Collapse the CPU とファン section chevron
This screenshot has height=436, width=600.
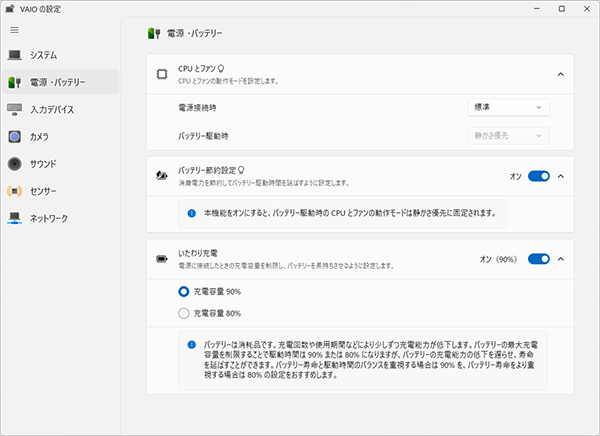561,74
